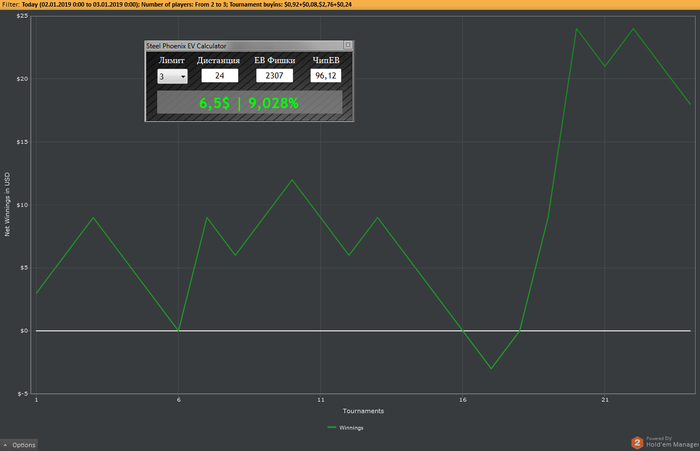
Task: Click the filter description bar text
Action: click(176, 4)
